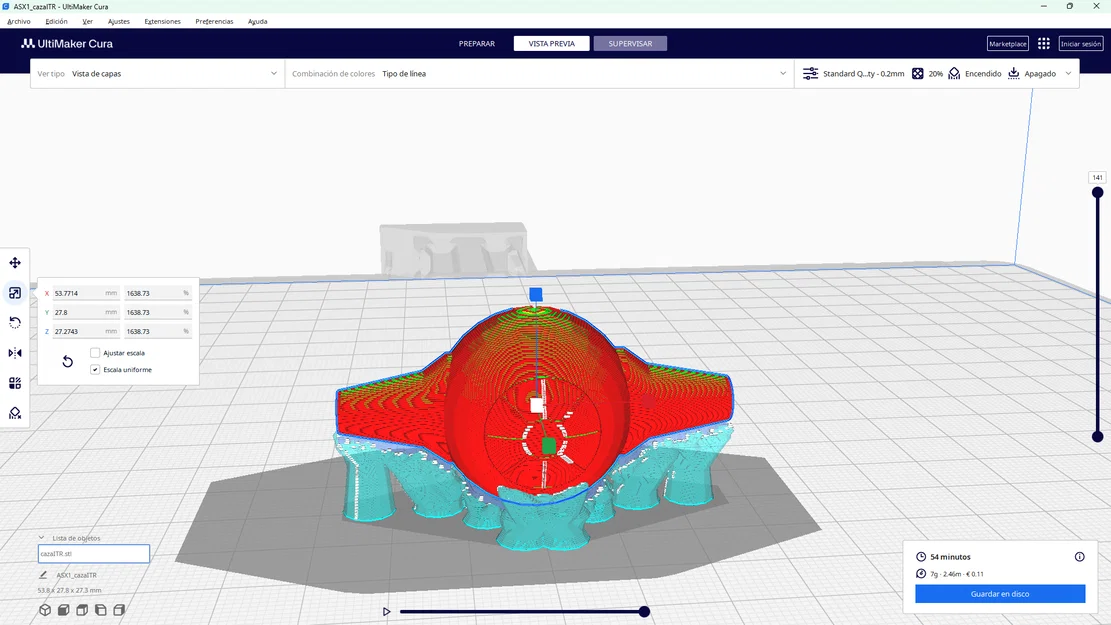Switch to PREPARAR stage
Image resolution: width=1111 pixels, height=625 pixels.
click(x=477, y=44)
